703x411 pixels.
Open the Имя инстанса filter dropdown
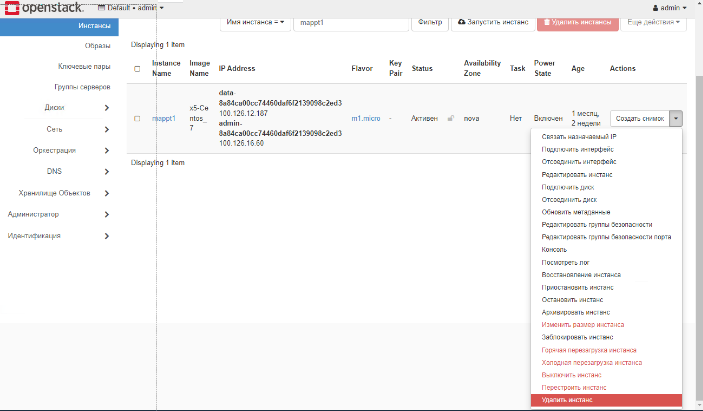click(255, 21)
